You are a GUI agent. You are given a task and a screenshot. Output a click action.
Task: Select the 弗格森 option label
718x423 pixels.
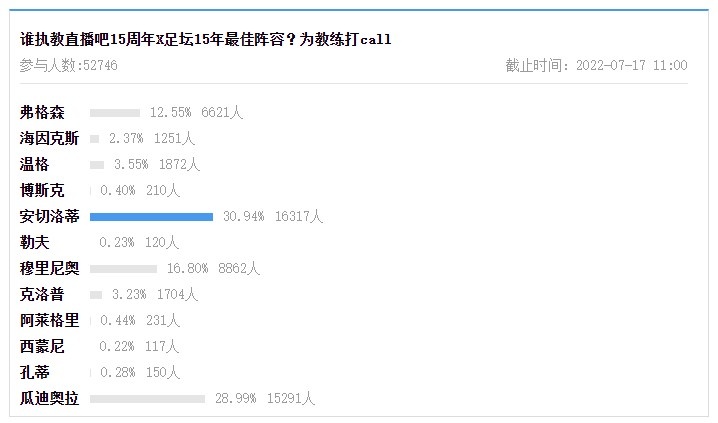42,112
